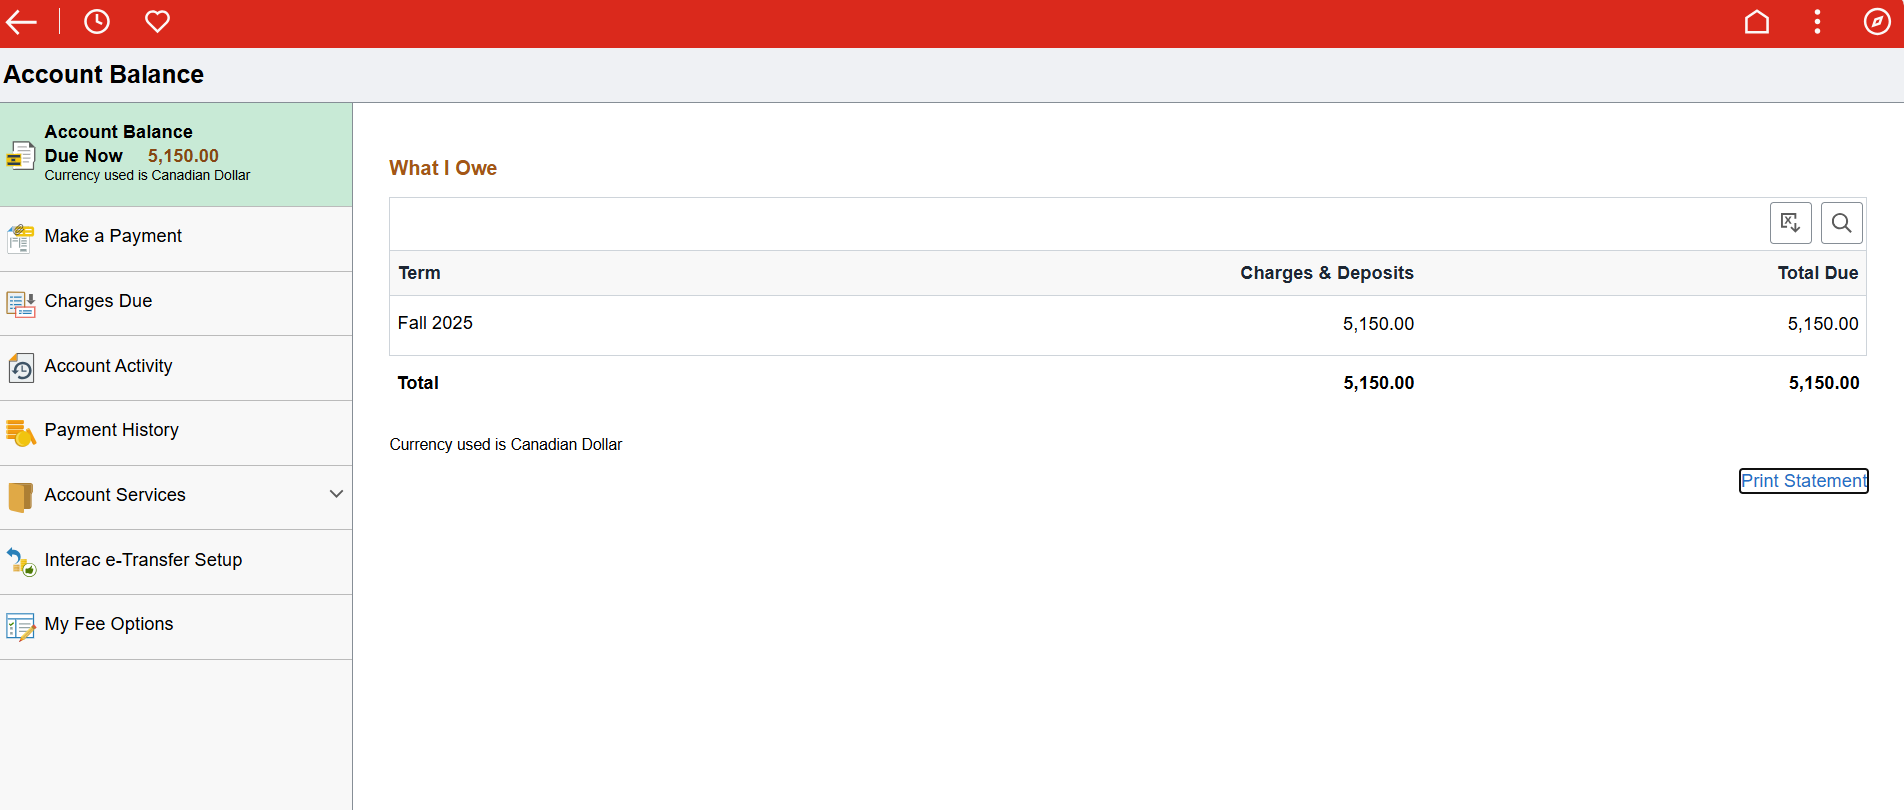Select My Fee Options
The width and height of the screenshot is (1904, 810).
point(109,624)
